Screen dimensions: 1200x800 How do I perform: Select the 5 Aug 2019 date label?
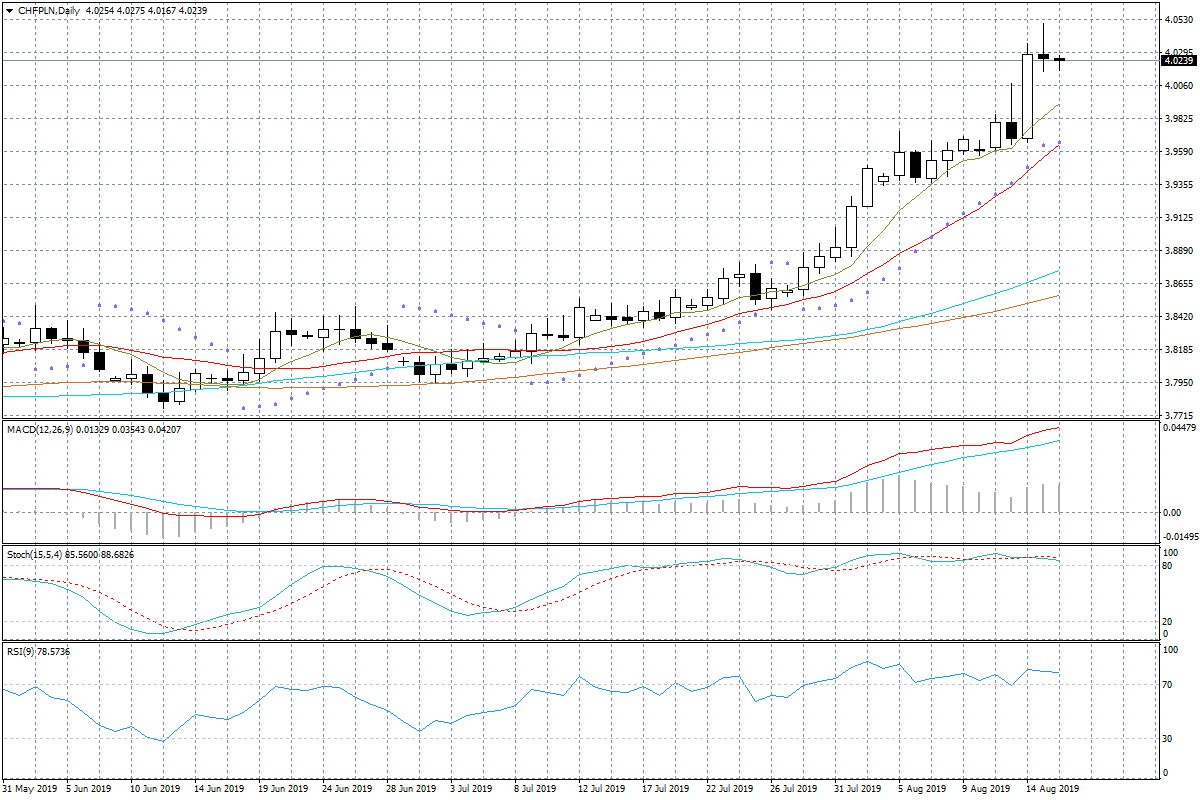(921, 789)
